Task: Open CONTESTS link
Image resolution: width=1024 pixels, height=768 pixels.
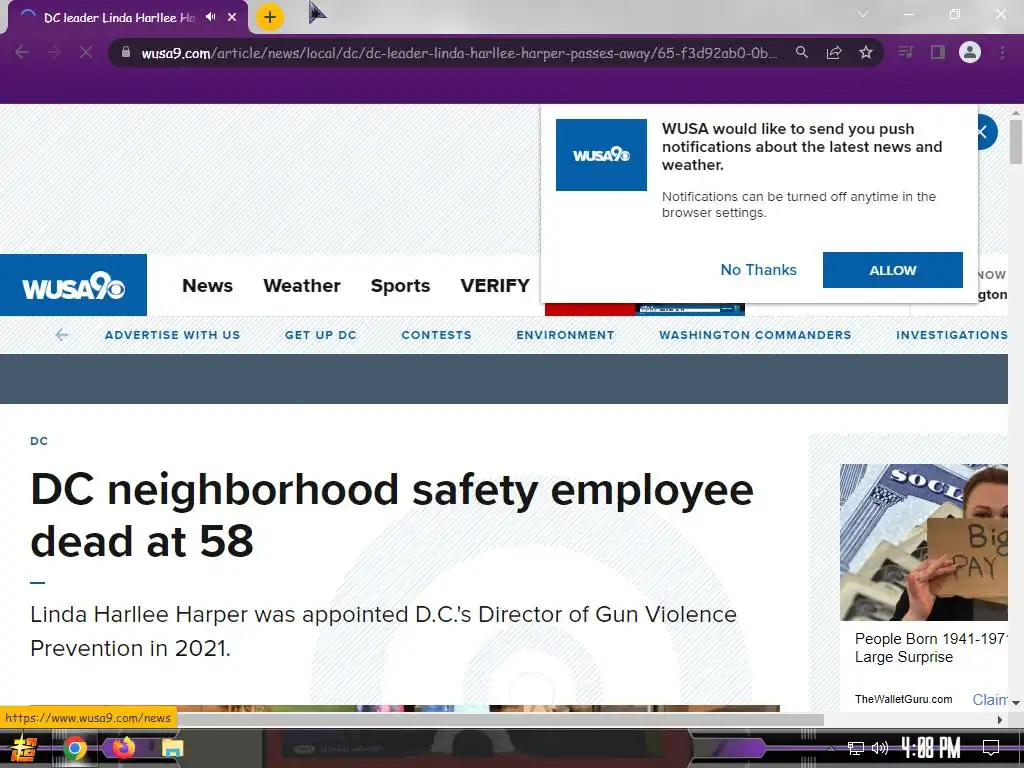Action: tap(436, 335)
